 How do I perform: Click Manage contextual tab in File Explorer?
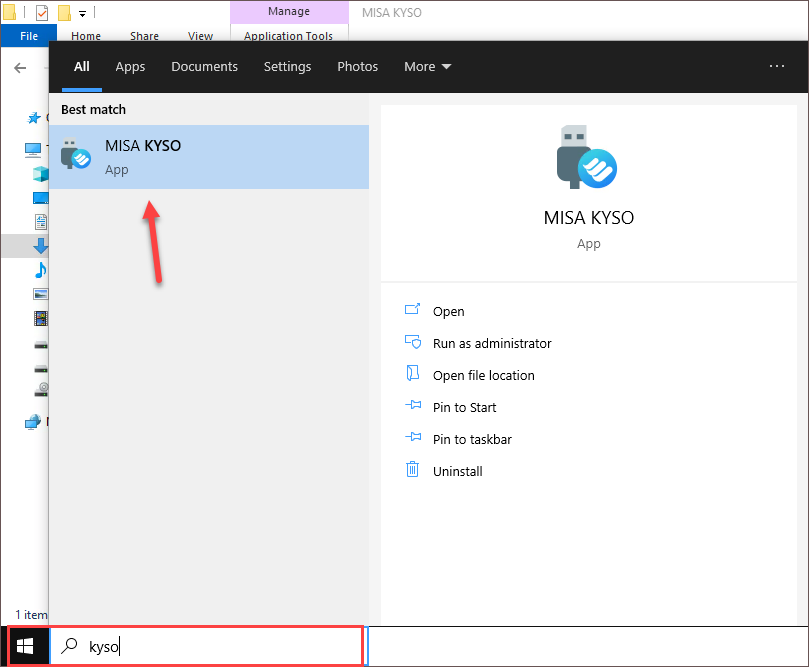tap(289, 11)
